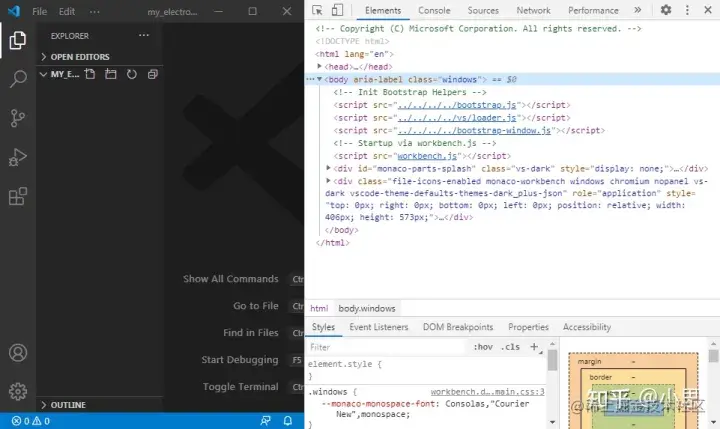Screen dimensions: 720x429
Task: Open the Extensions view
Action: point(17,197)
